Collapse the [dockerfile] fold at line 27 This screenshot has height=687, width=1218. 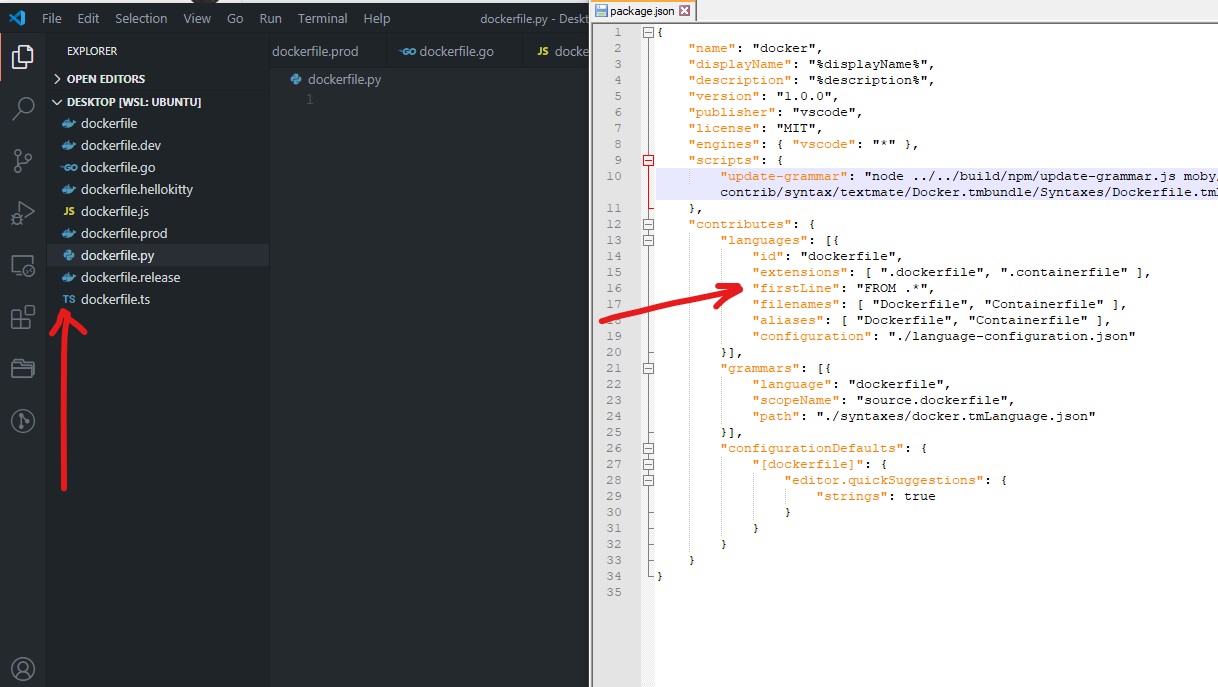(648, 464)
